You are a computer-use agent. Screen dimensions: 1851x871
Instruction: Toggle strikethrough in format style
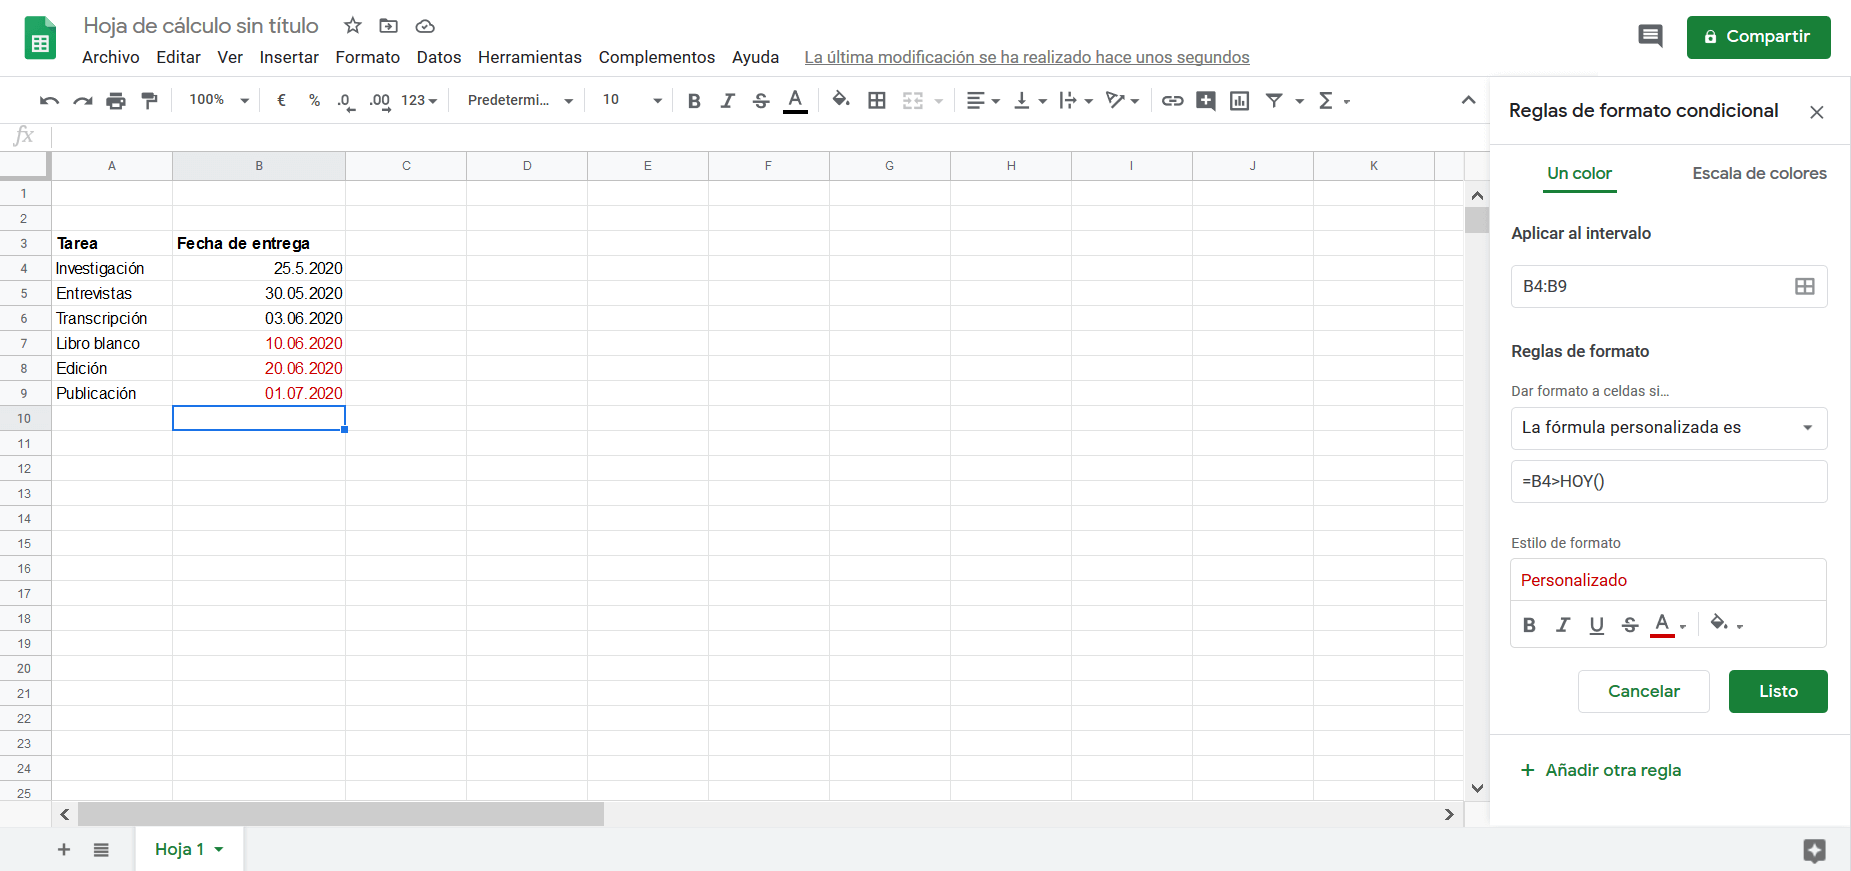(x=1630, y=625)
